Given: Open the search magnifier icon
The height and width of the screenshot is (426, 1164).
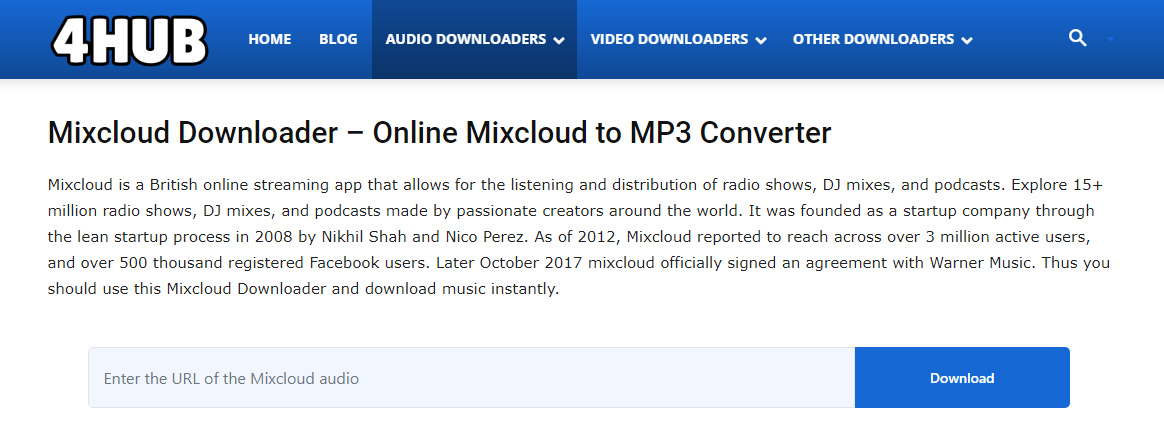Looking at the screenshot, I should pyautogui.click(x=1077, y=38).
